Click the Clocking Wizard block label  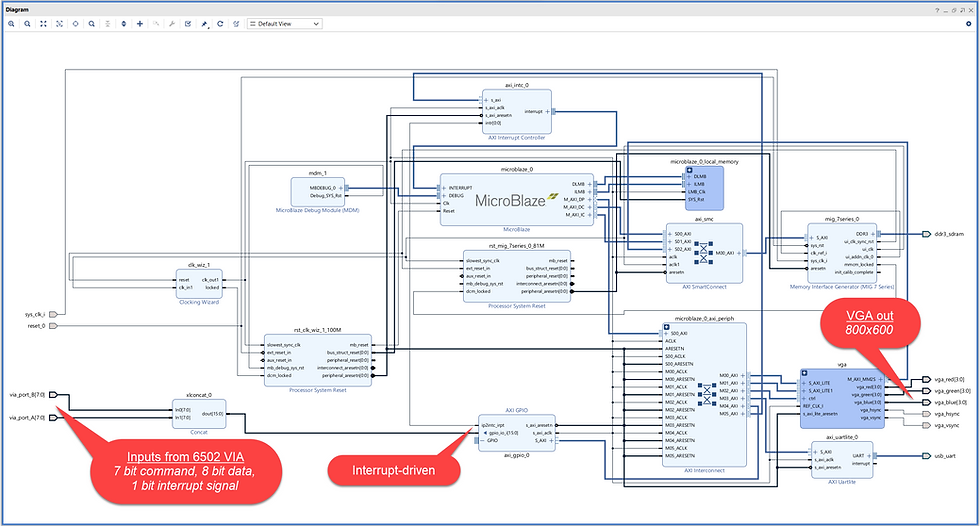click(199, 302)
